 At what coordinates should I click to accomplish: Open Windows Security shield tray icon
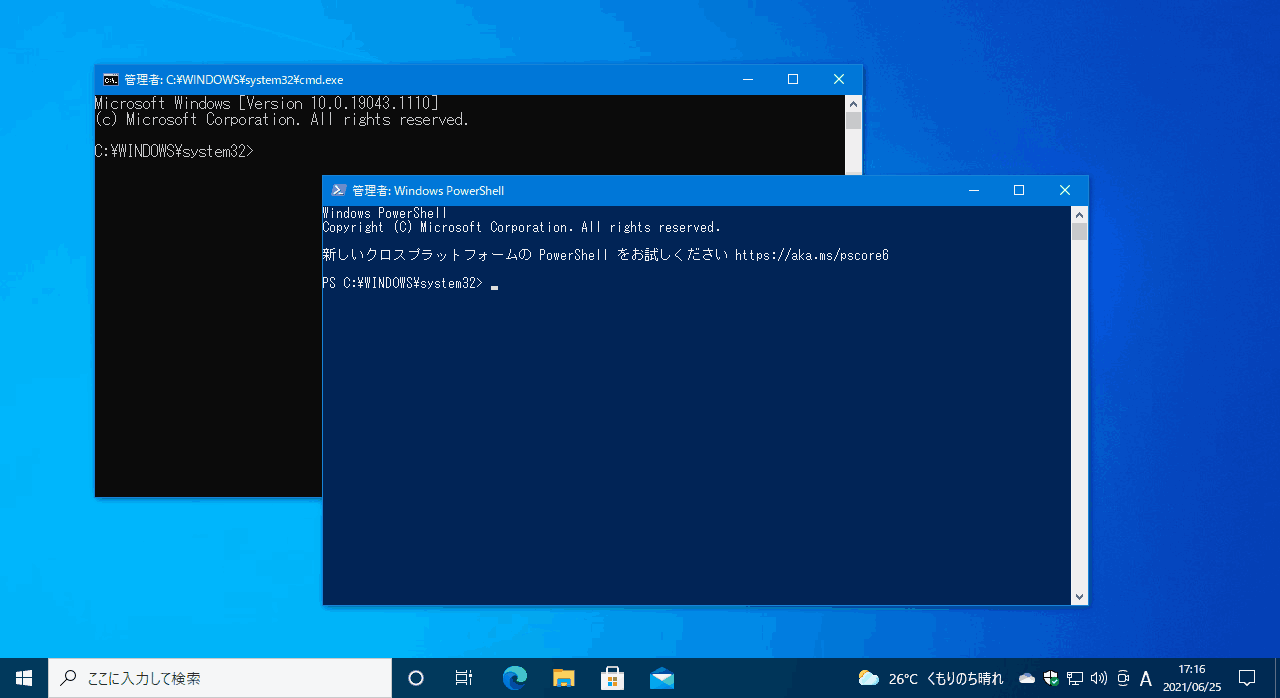point(1051,678)
